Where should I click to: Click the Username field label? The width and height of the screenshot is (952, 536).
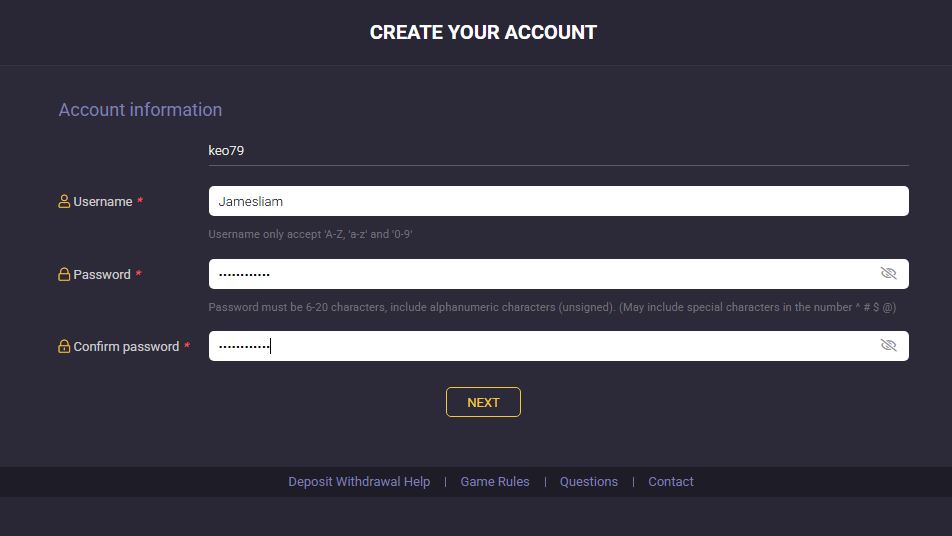[x=103, y=202]
